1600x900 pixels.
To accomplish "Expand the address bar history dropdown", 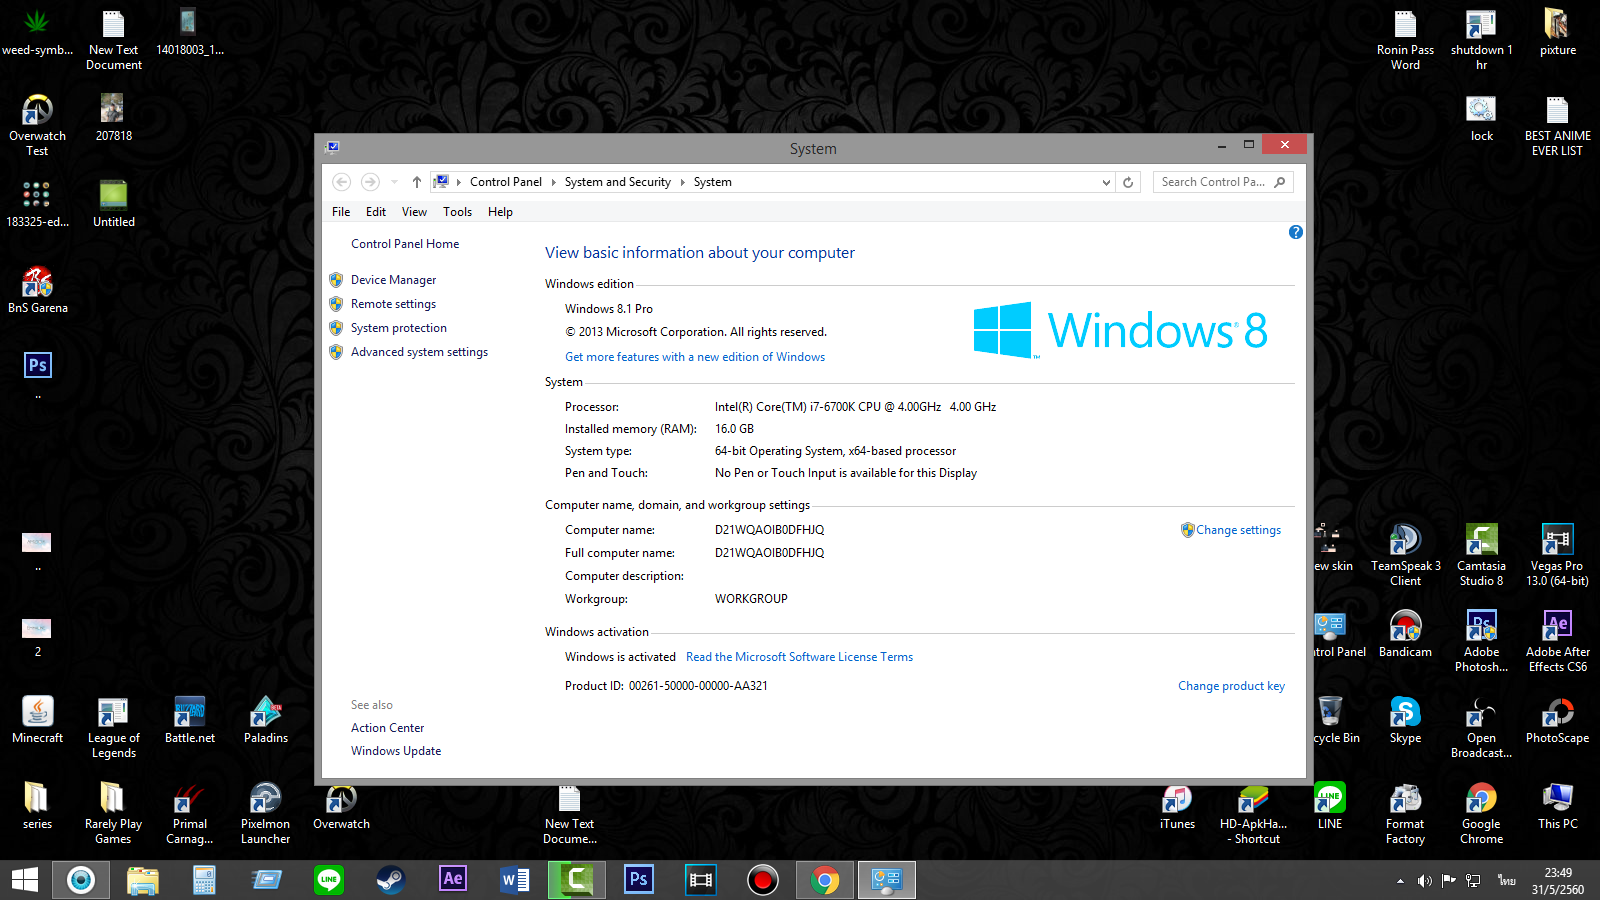I will click(1106, 182).
